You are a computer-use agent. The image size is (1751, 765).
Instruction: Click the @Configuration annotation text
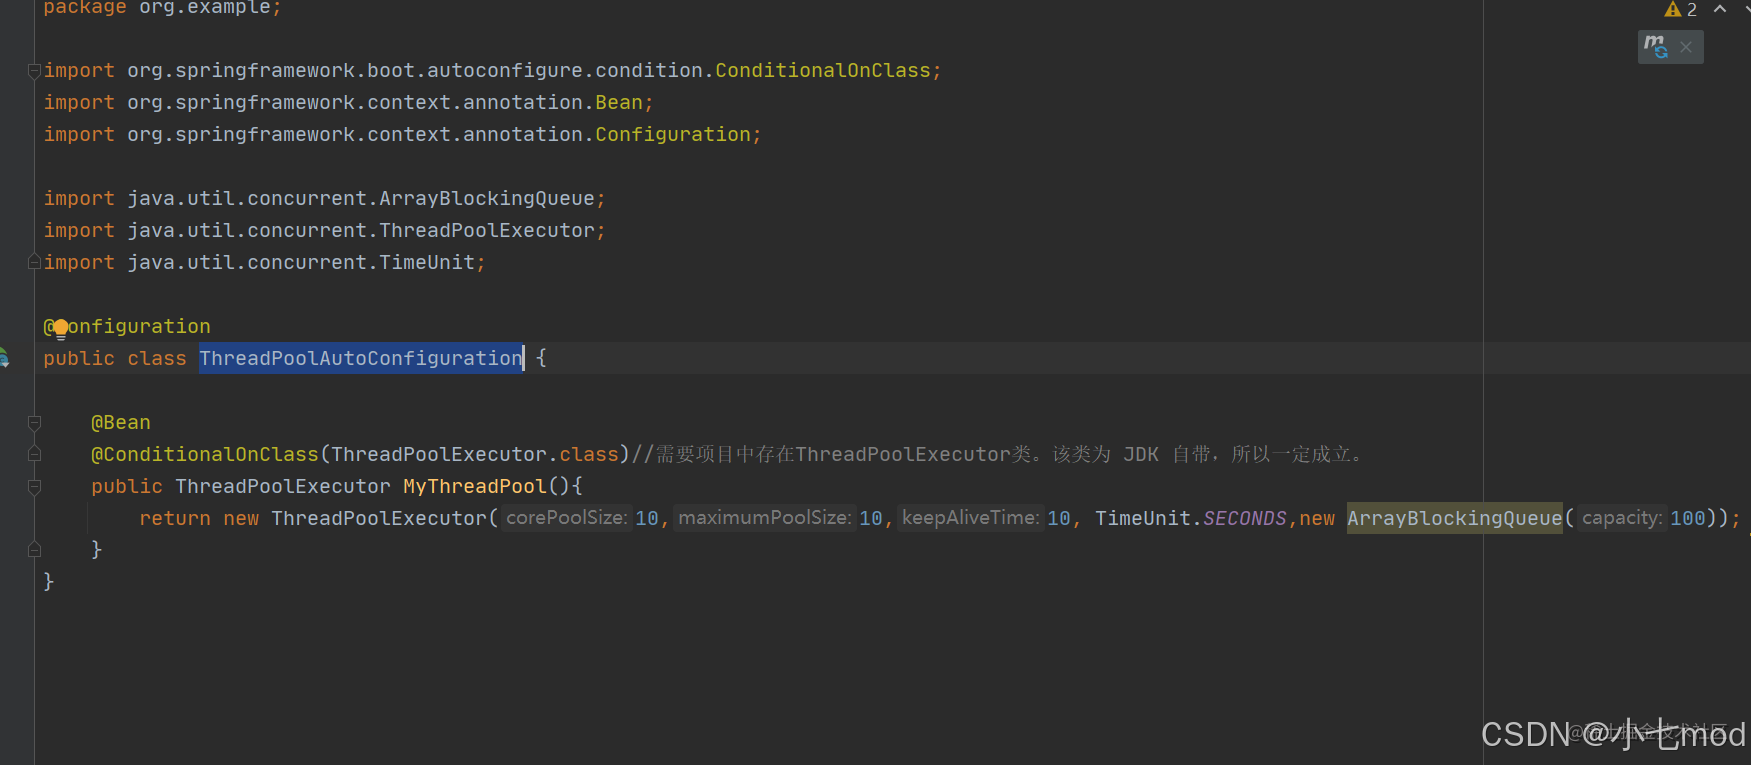coord(127,327)
